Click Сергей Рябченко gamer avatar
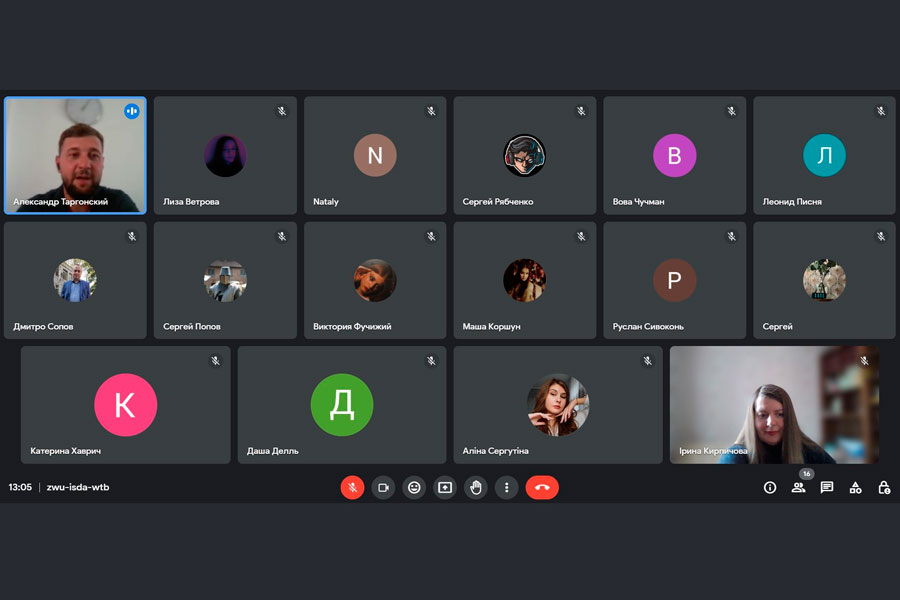The width and height of the screenshot is (900, 600). click(x=525, y=155)
